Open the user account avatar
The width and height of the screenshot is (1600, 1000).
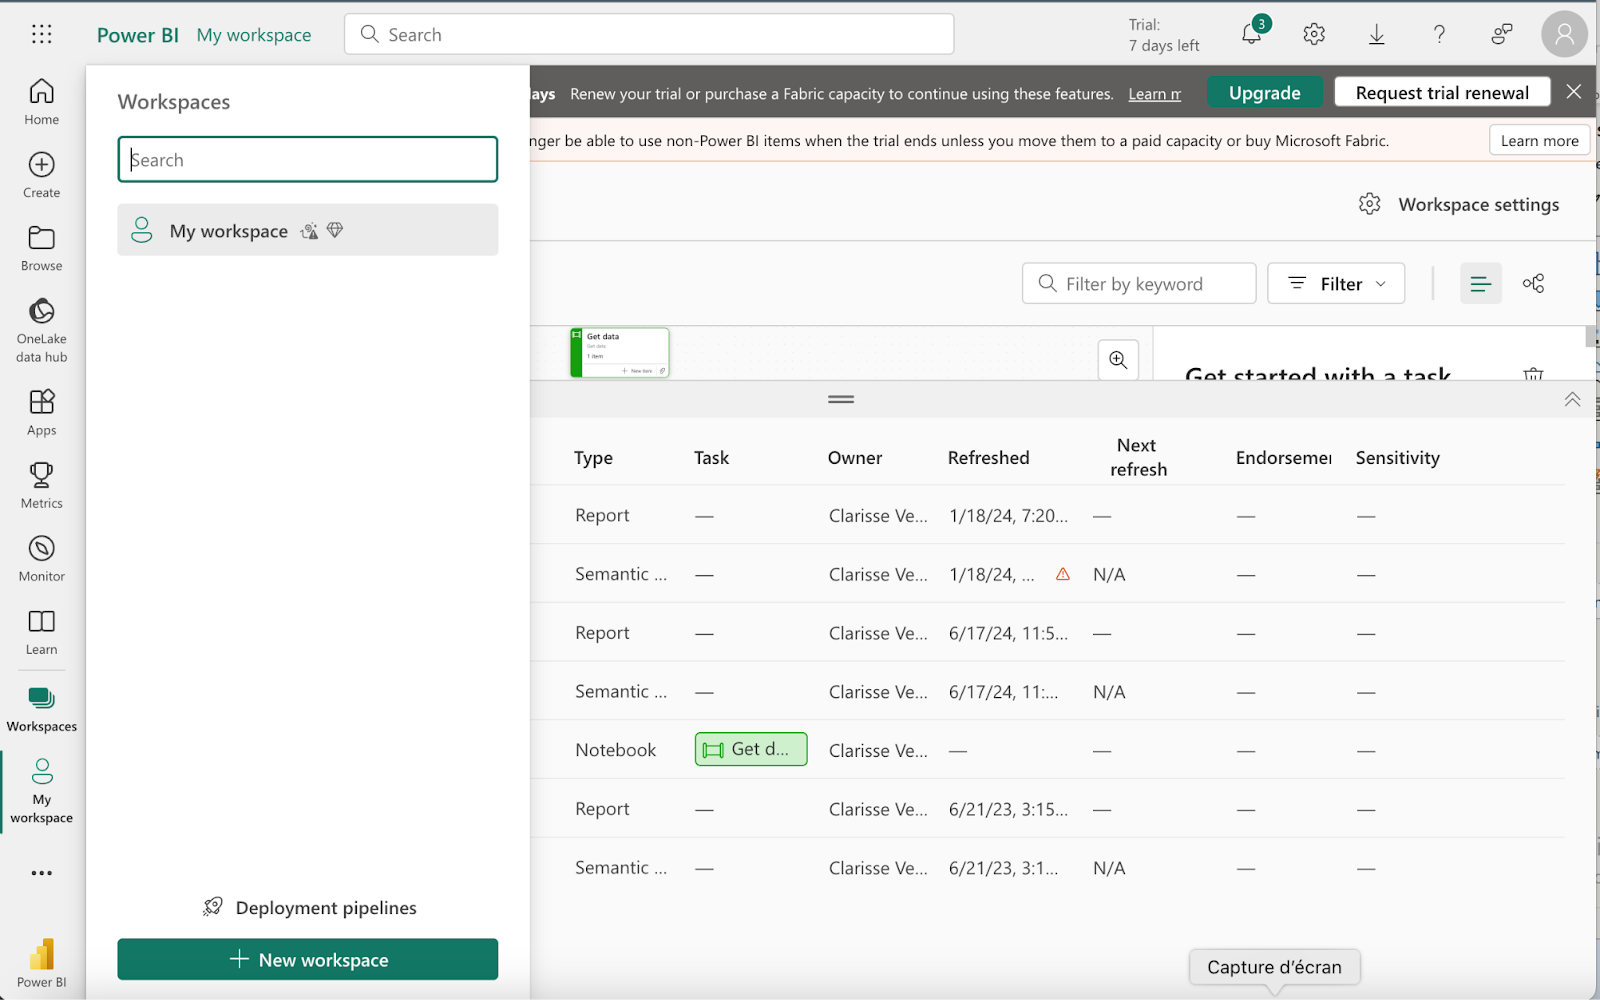coord(1564,34)
